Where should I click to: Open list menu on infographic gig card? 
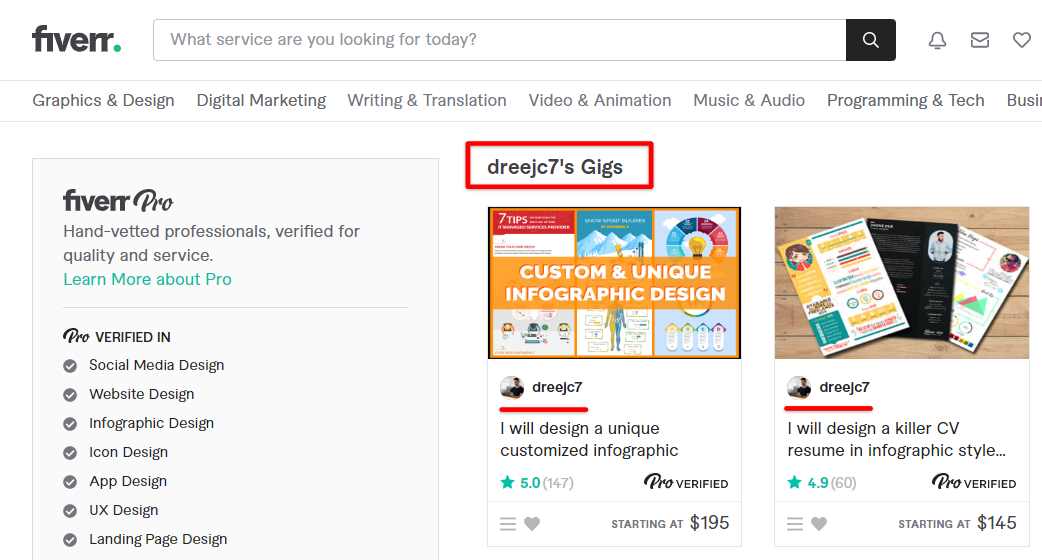click(508, 524)
